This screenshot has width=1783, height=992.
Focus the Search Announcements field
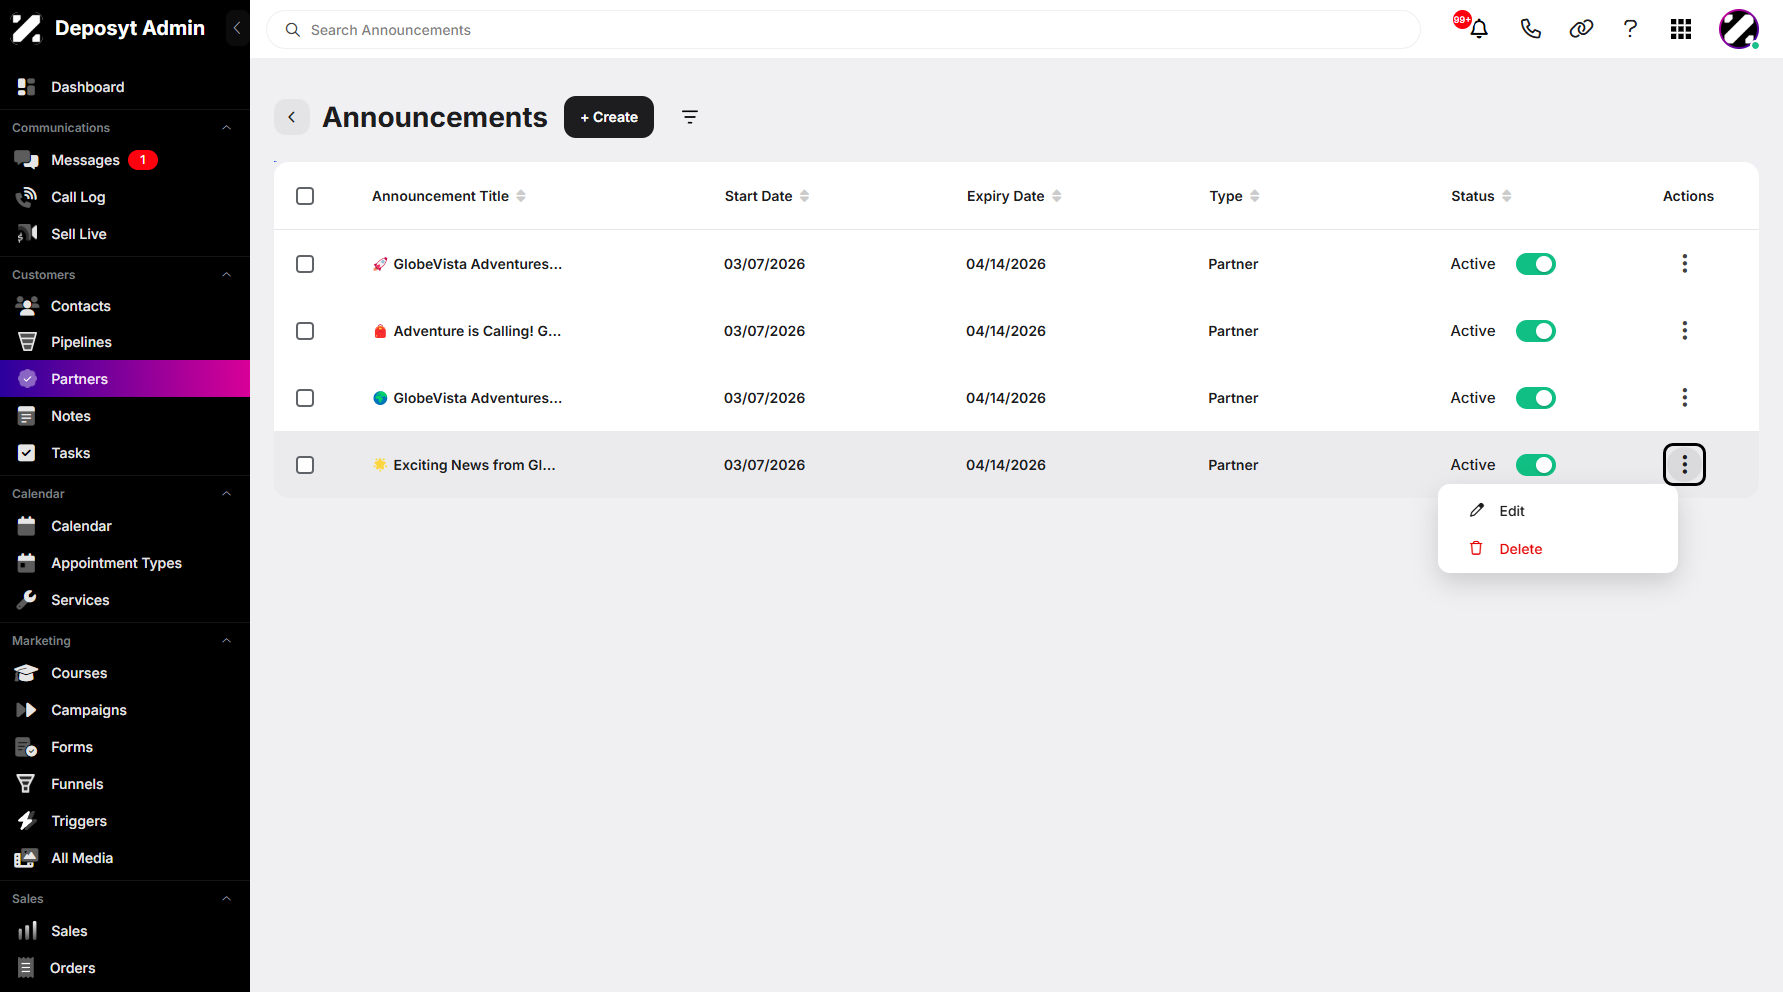843,30
